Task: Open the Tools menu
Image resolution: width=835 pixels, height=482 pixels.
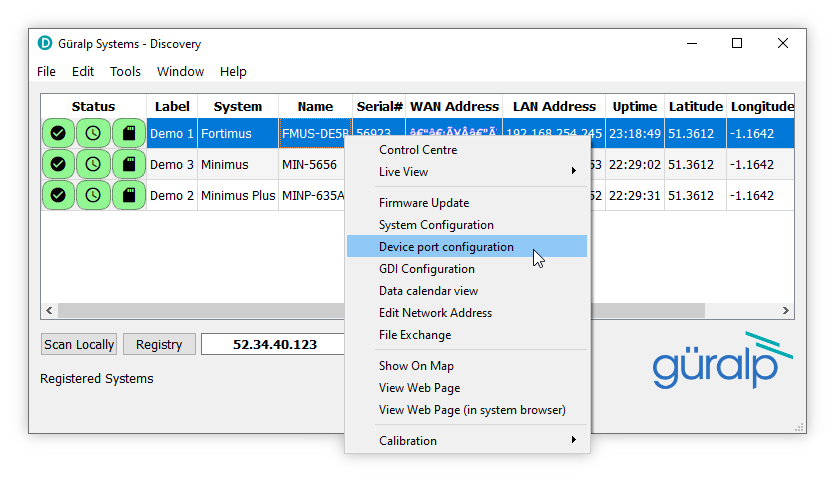Action: coord(125,71)
